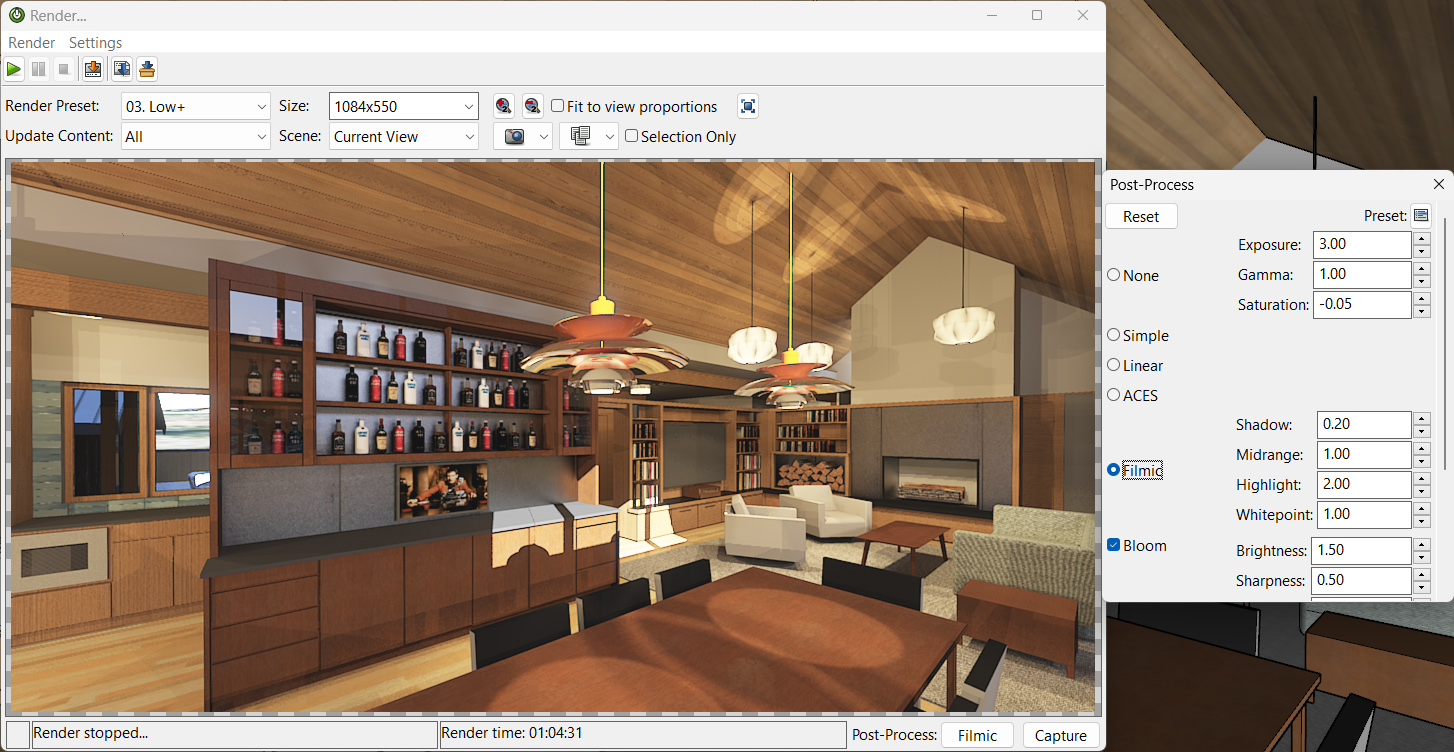Click the Brightness value field
1454x752 pixels.
point(1364,550)
